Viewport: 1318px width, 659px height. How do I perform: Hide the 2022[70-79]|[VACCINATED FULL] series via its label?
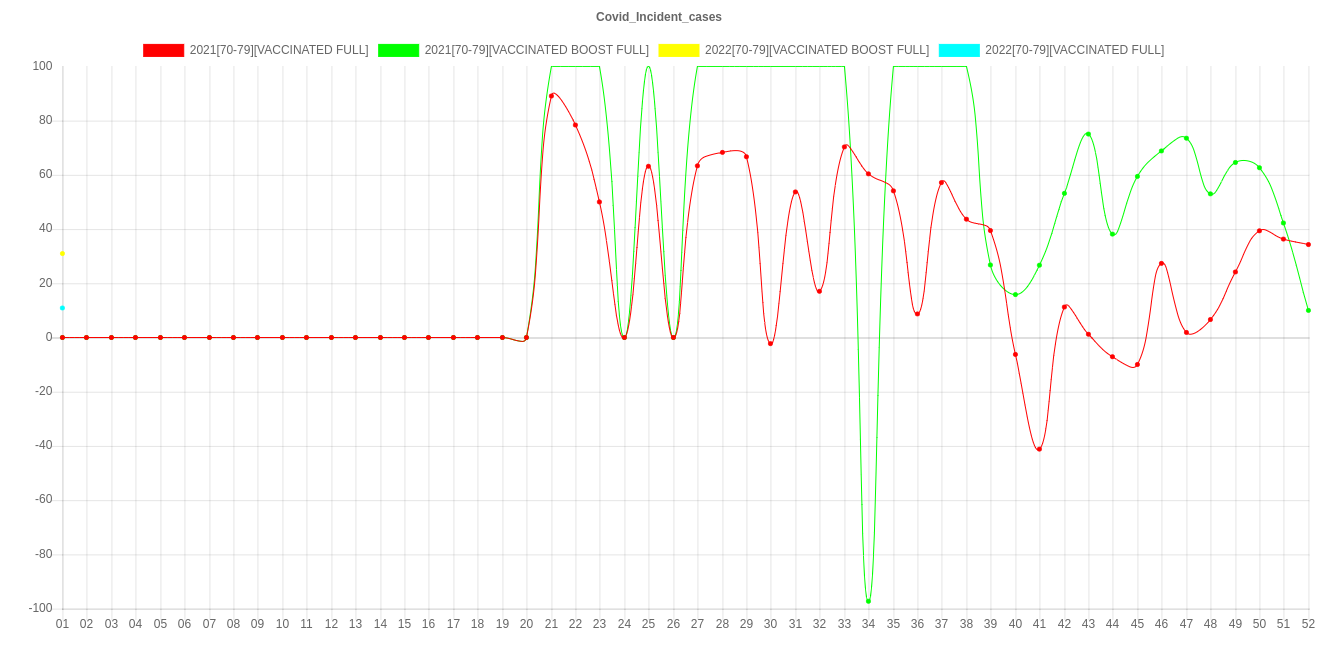[1074, 50]
